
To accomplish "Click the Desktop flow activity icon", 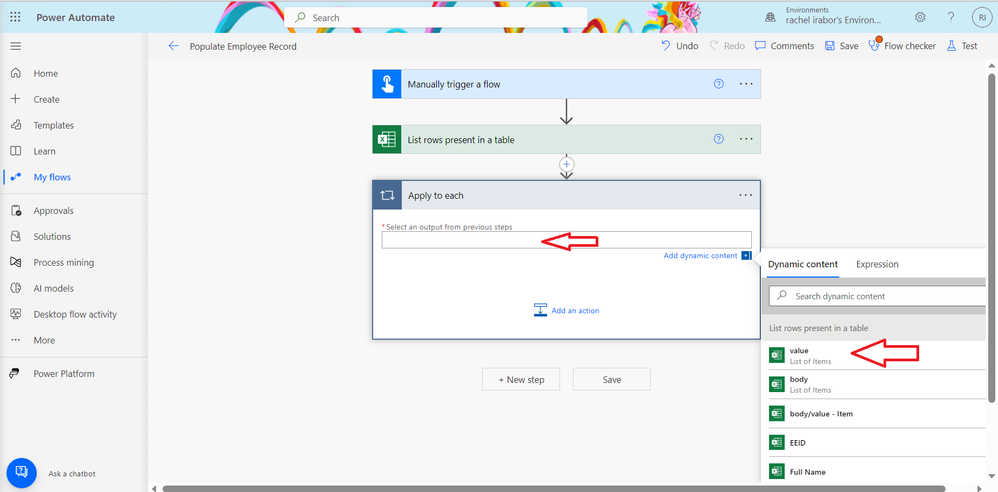I will click(x=16, y=314).
